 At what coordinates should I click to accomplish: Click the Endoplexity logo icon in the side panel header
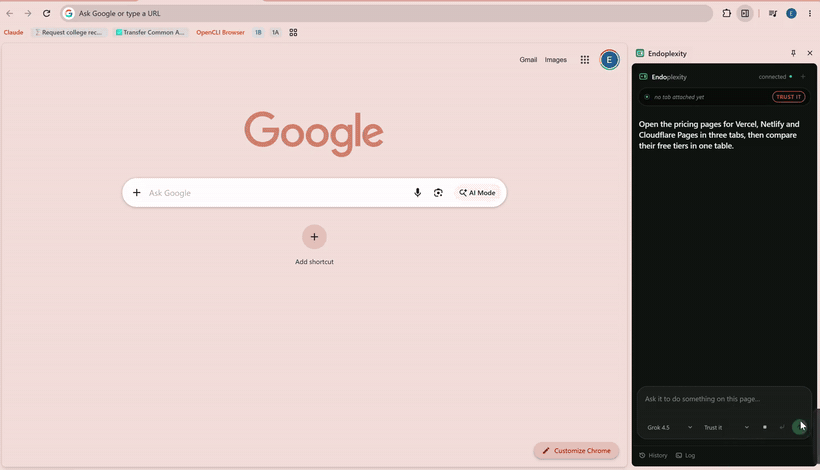coord(640,53)
